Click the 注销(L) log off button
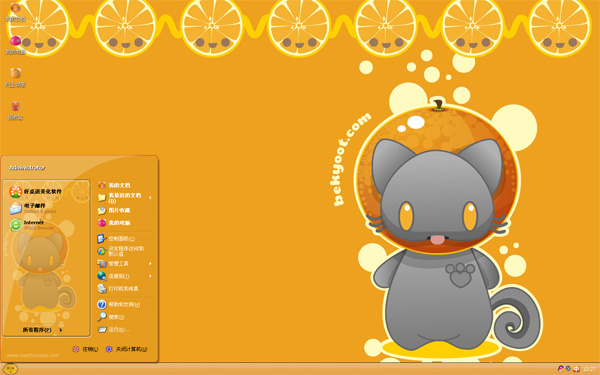This screenshot has height=375, width=600. [85, 349]
